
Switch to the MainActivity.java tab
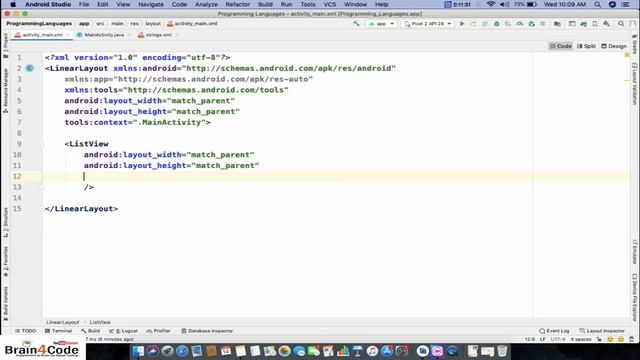[104, 35]
